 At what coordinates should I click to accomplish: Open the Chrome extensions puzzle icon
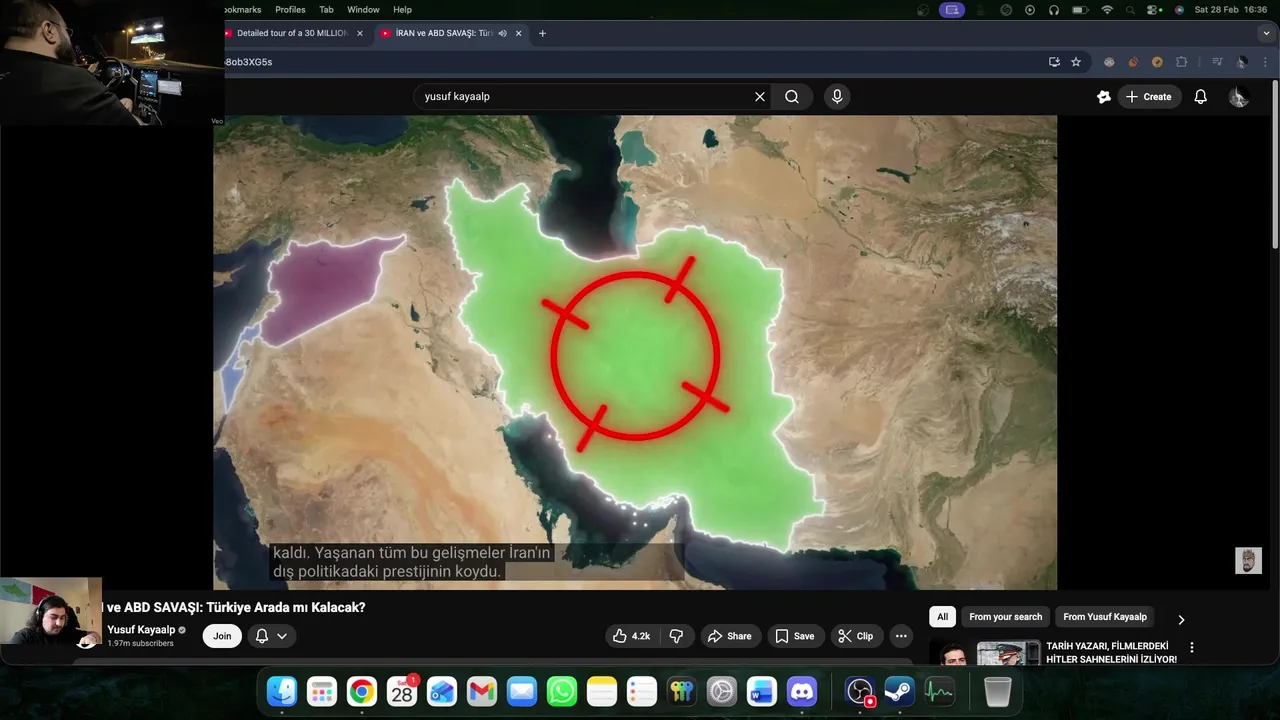(x=1181, y=62)
